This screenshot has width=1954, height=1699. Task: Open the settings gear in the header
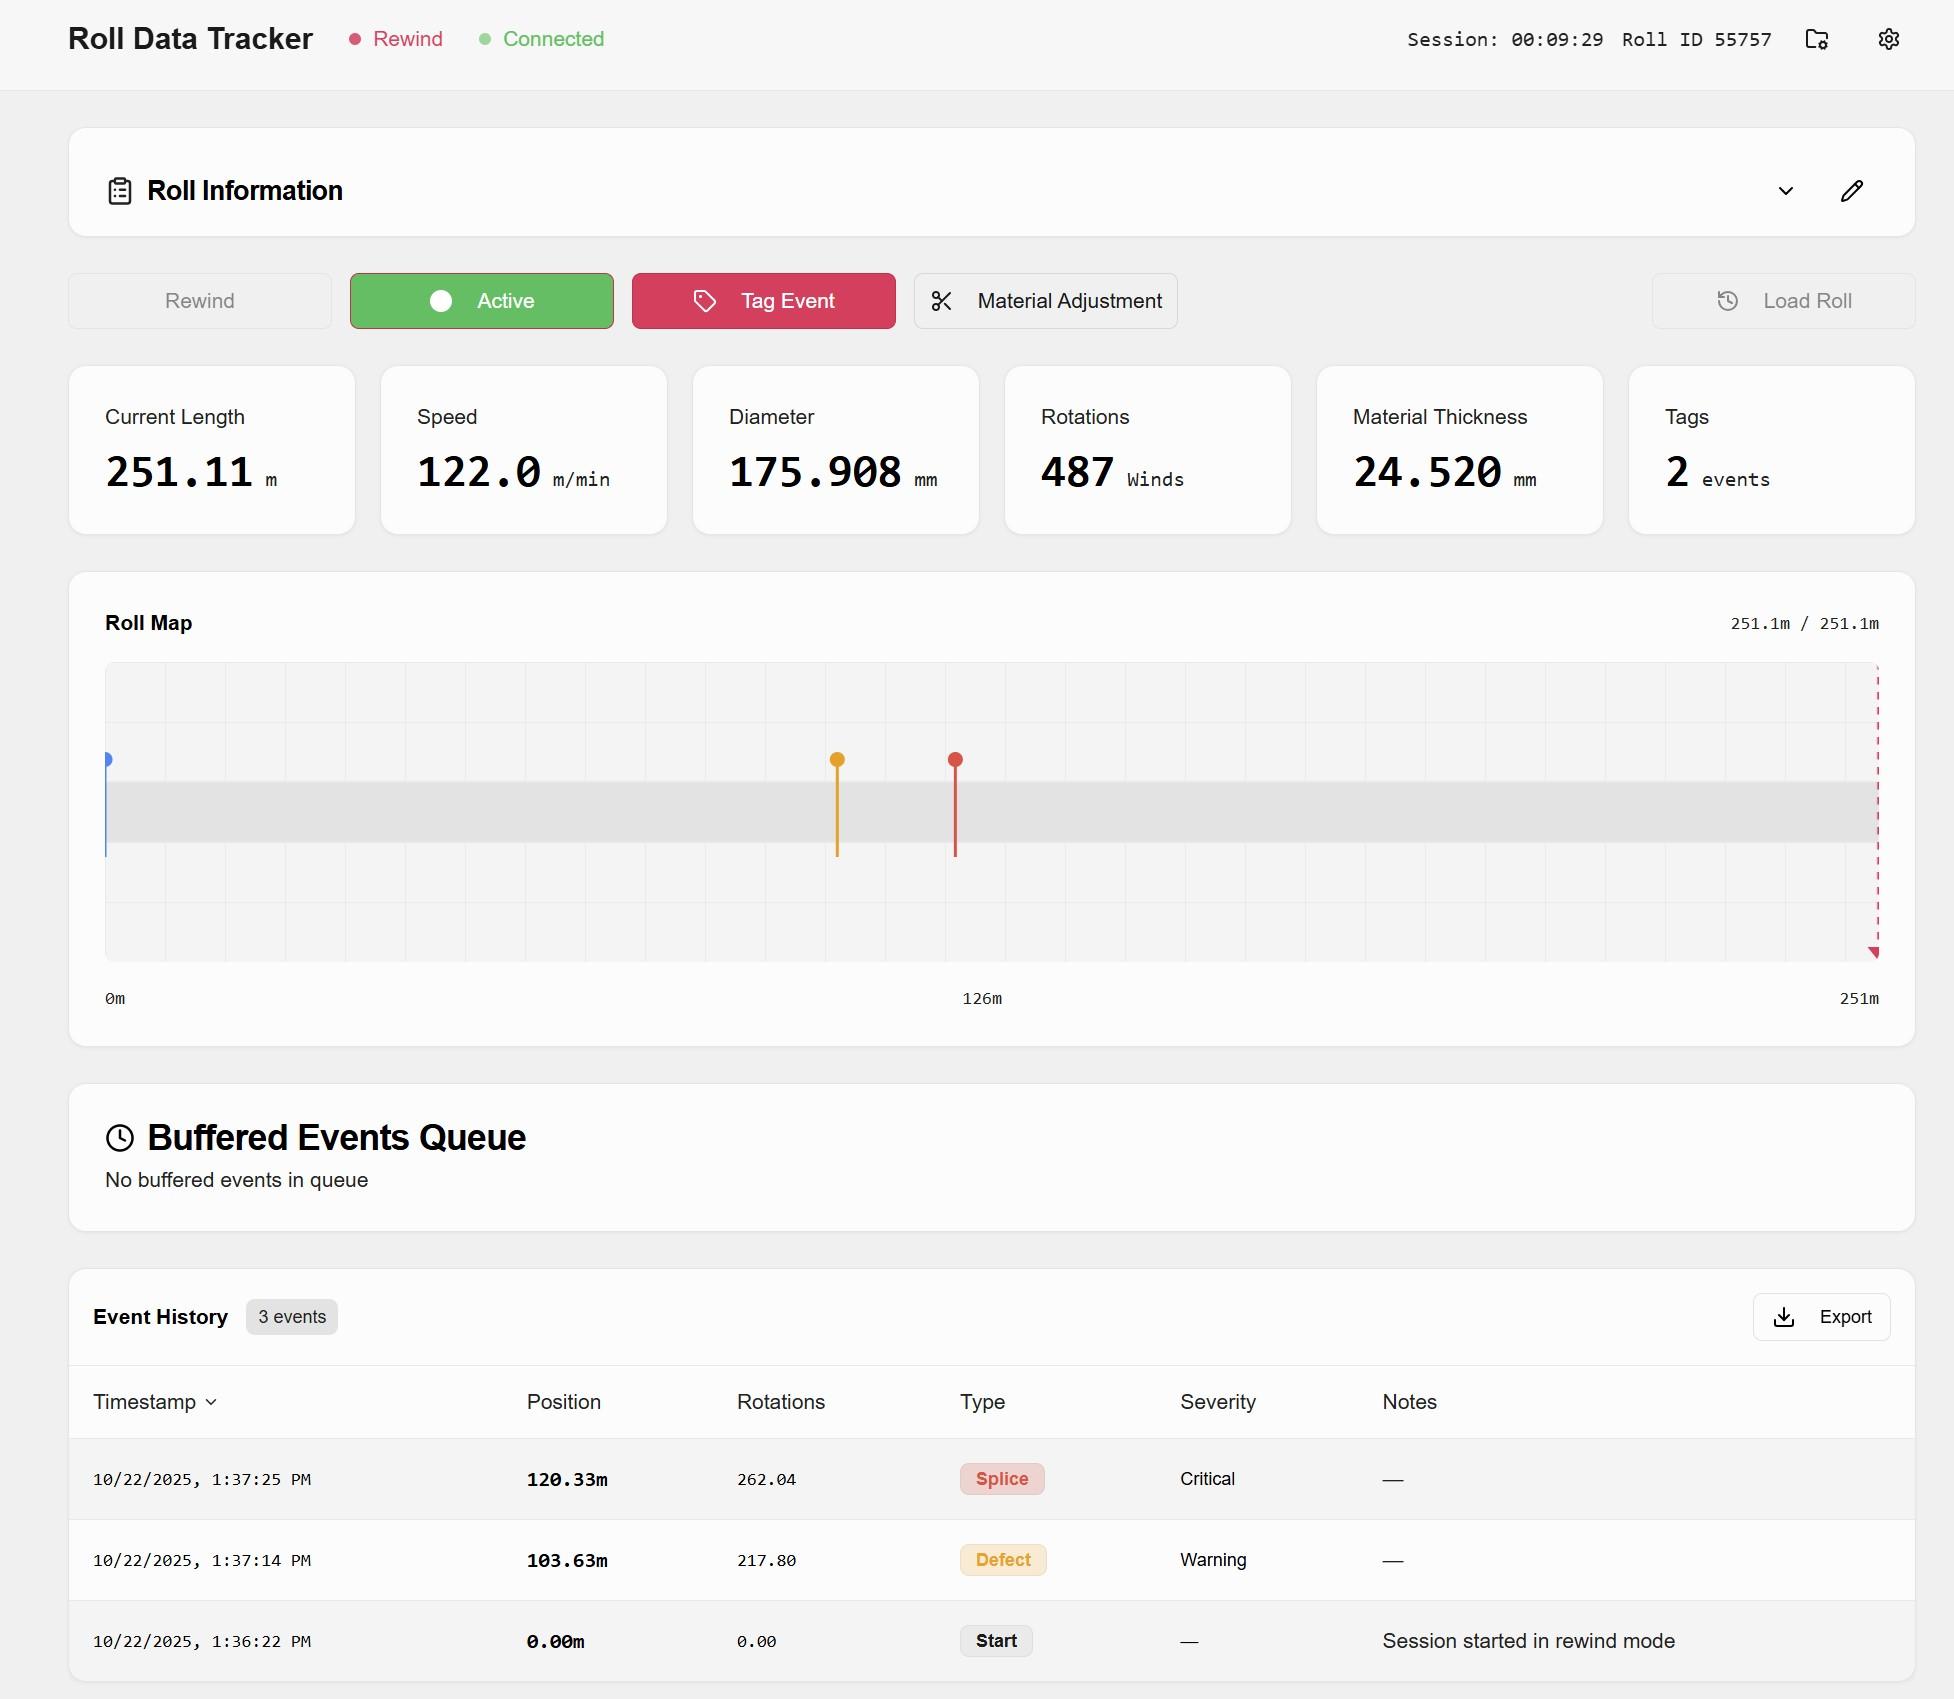1888,40
